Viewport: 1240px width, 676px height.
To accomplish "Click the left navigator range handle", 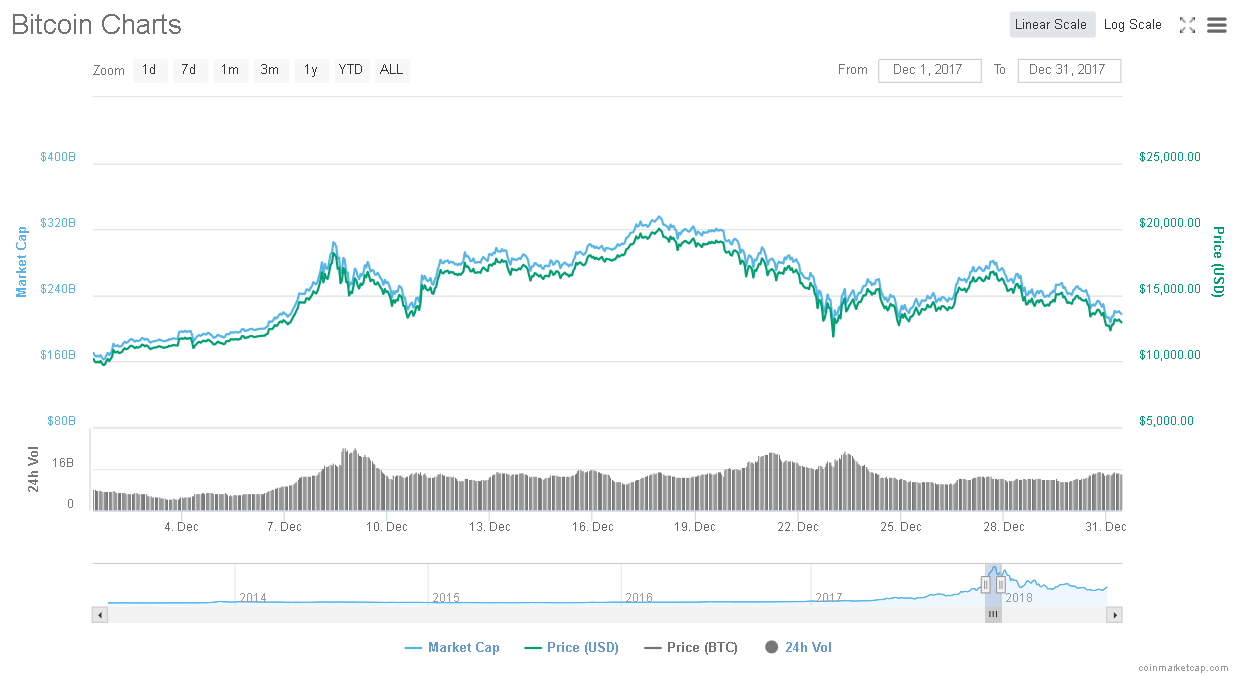I will point(984,585).
